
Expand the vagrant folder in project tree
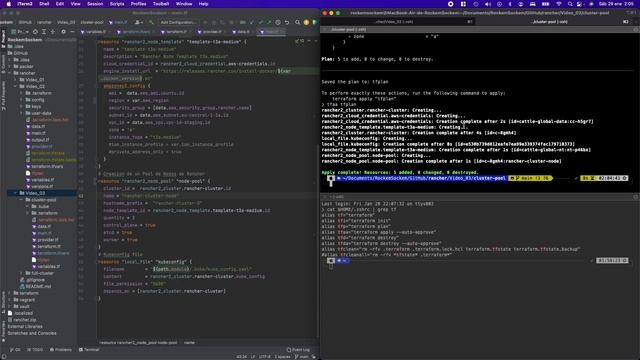click(10, 300)
